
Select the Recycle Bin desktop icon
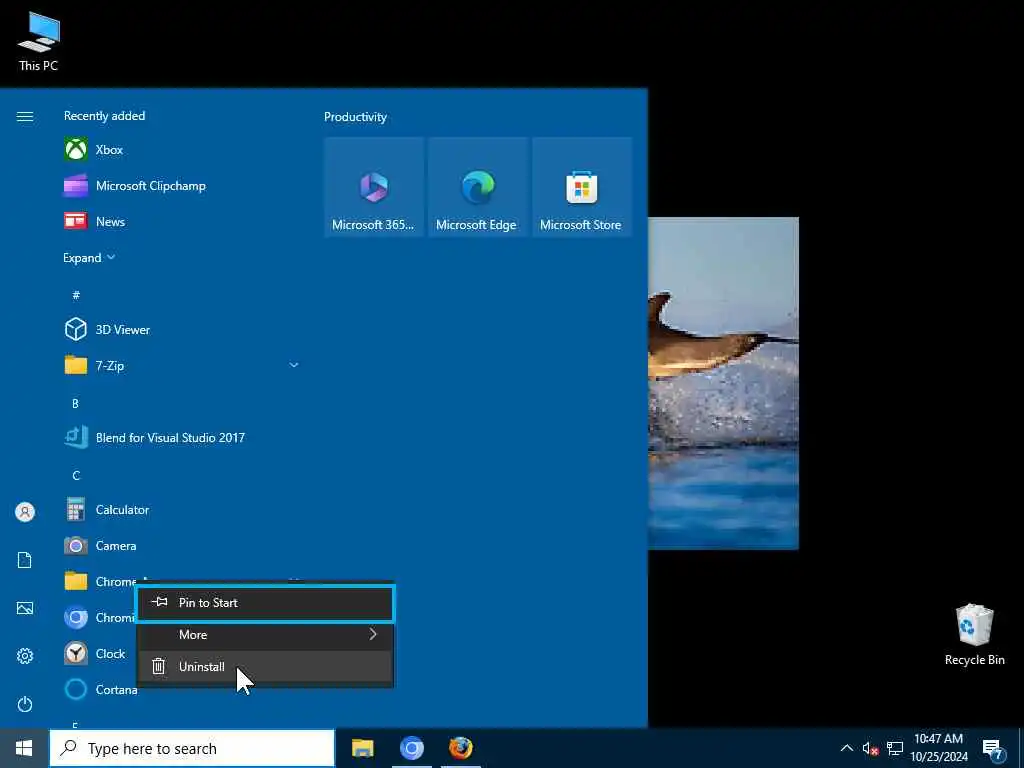point(974,635)
